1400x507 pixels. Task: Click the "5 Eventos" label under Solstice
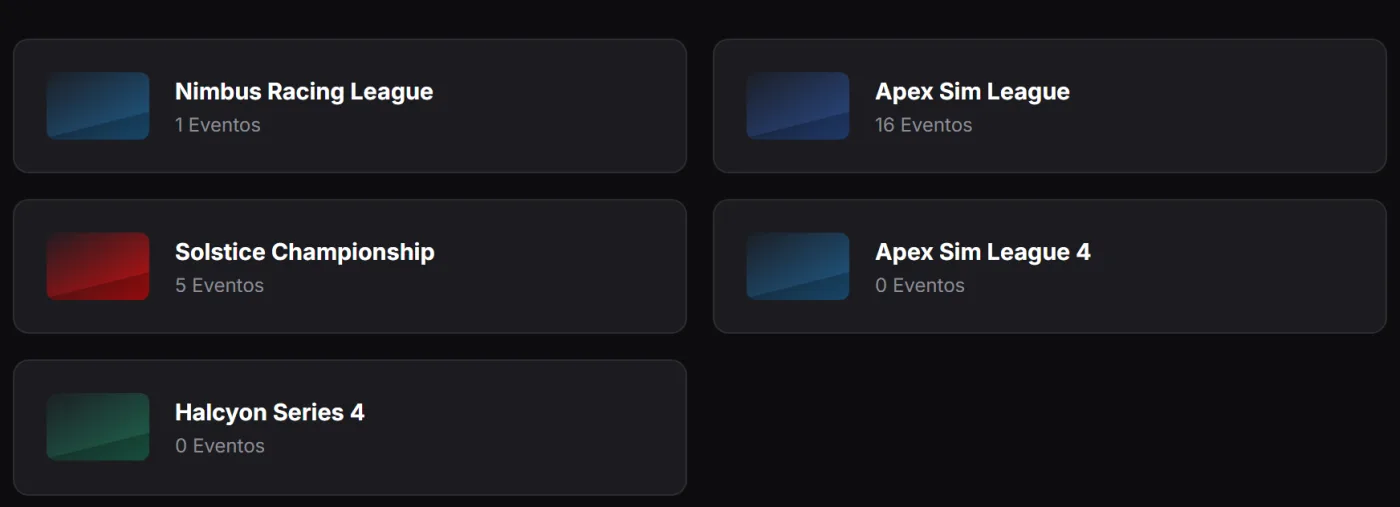pyautogui.click(x=220, y=285)
